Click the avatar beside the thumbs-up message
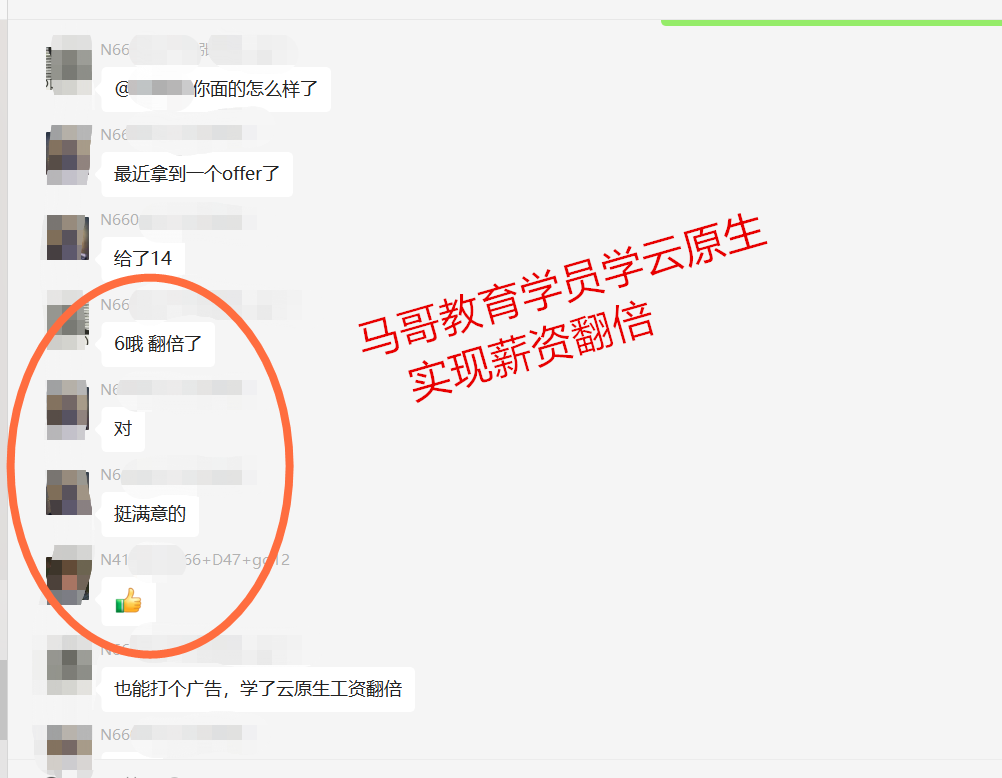1002x778 pixels. (68, 577)
